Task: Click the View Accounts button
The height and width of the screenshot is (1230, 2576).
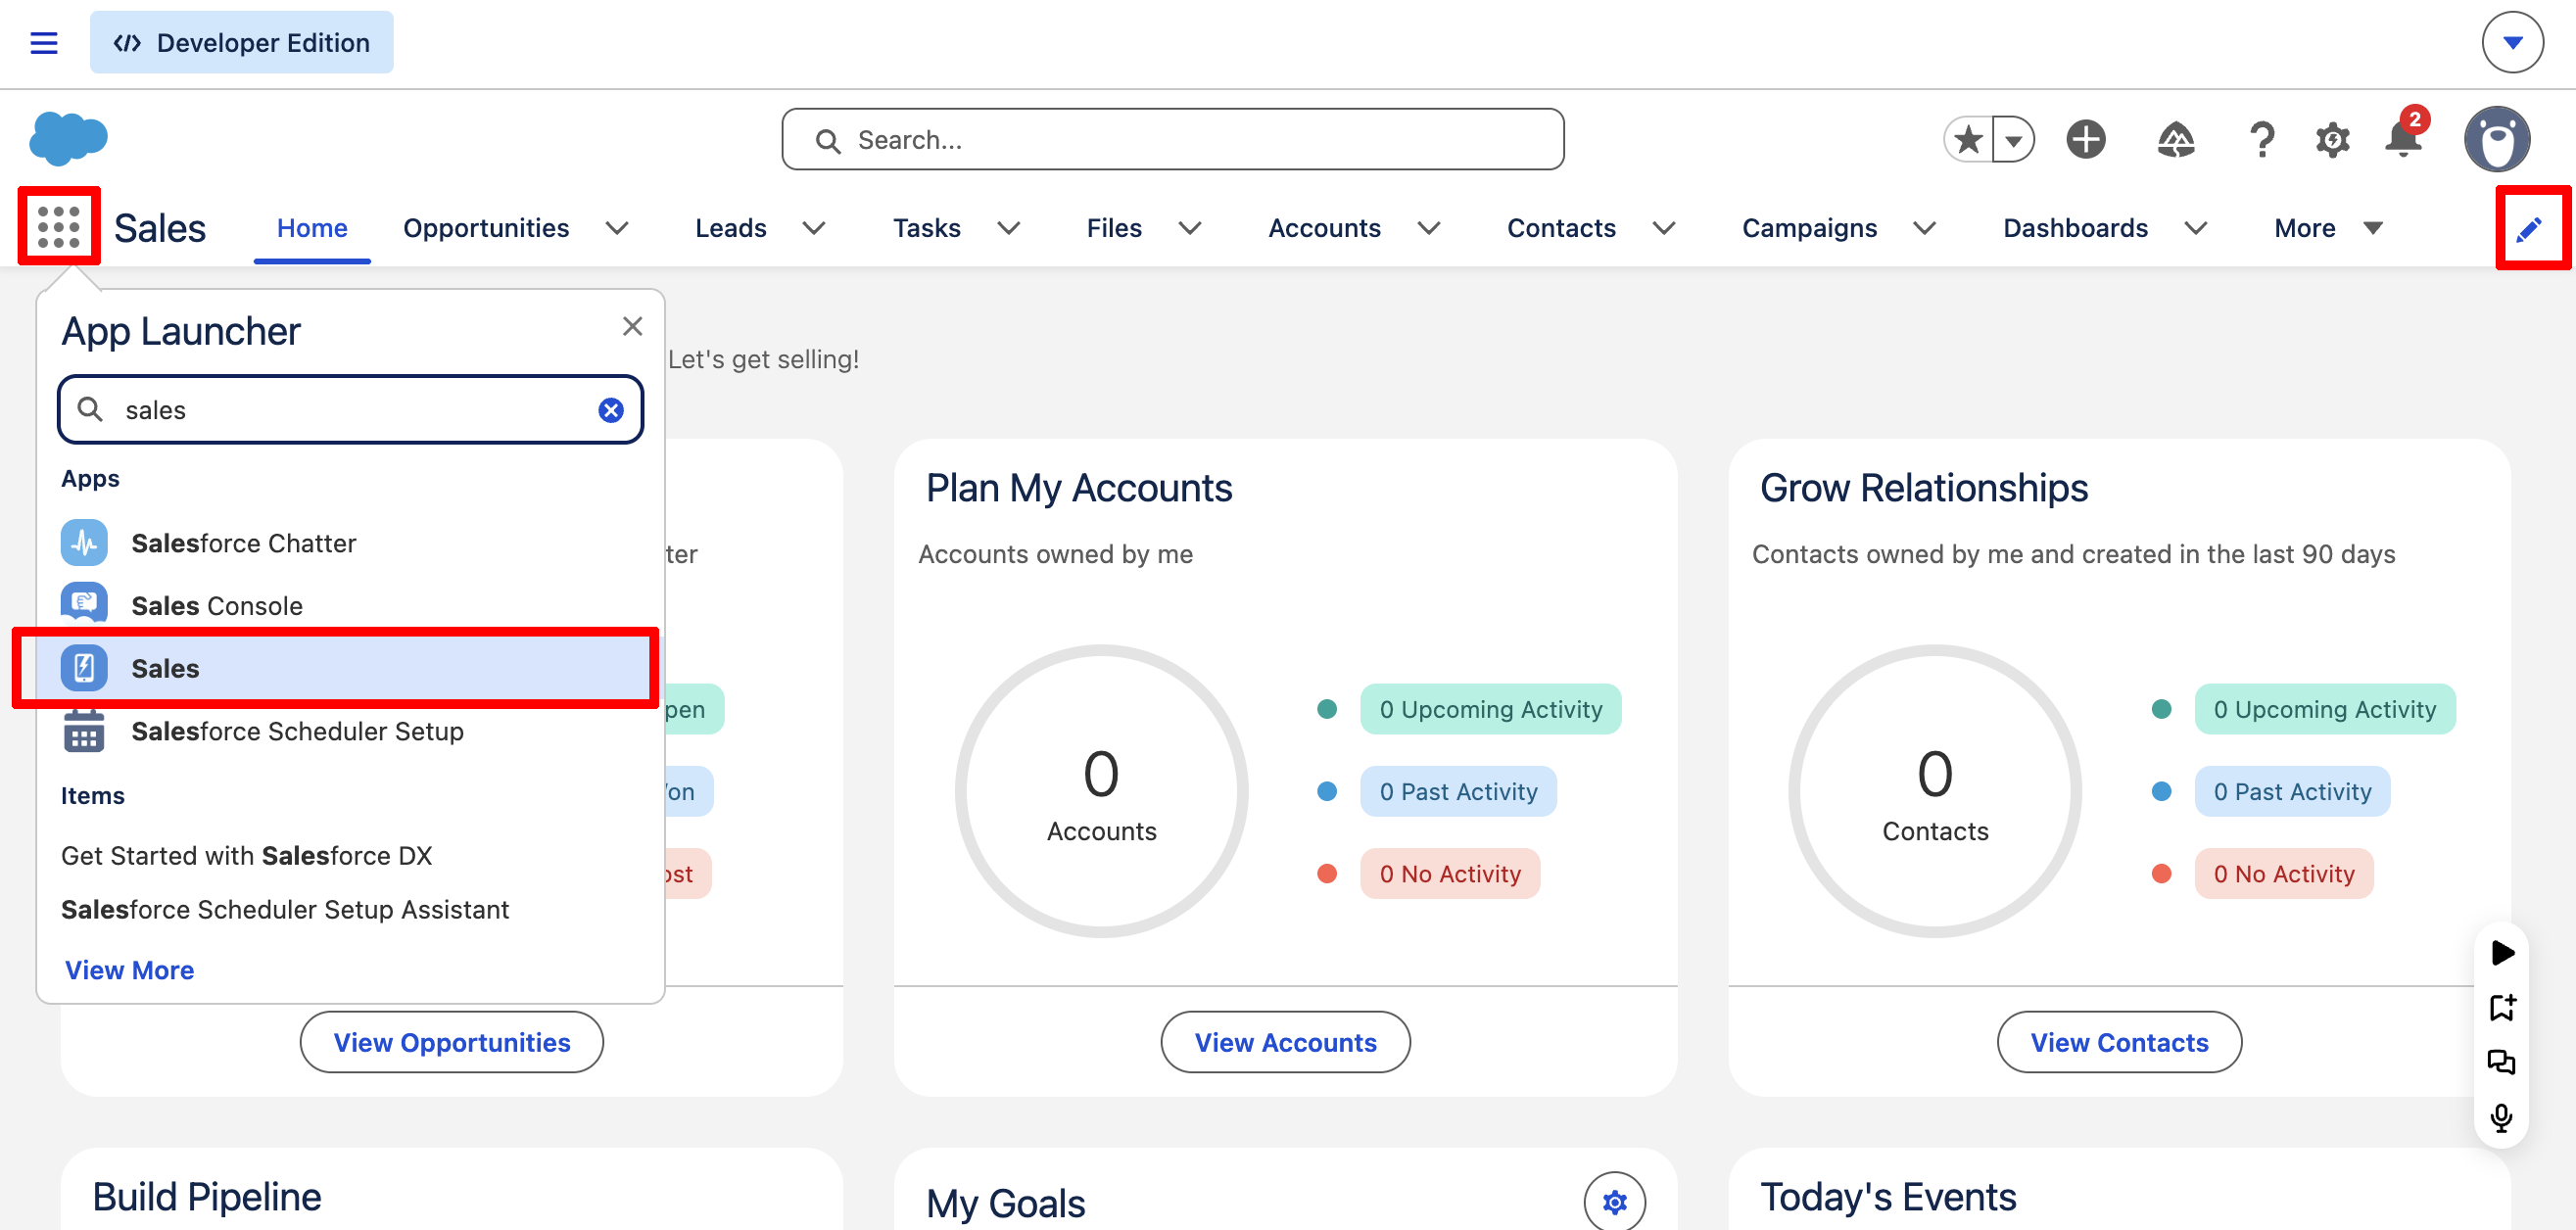Action: tap(1285, 1041)
